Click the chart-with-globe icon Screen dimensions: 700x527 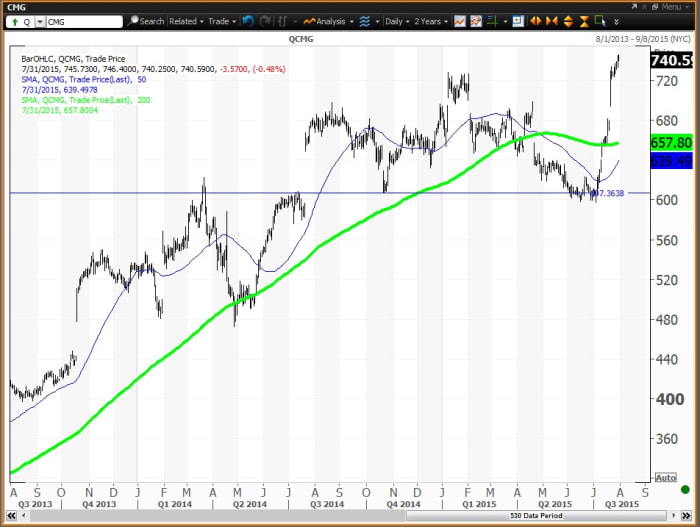coord(476,21)
